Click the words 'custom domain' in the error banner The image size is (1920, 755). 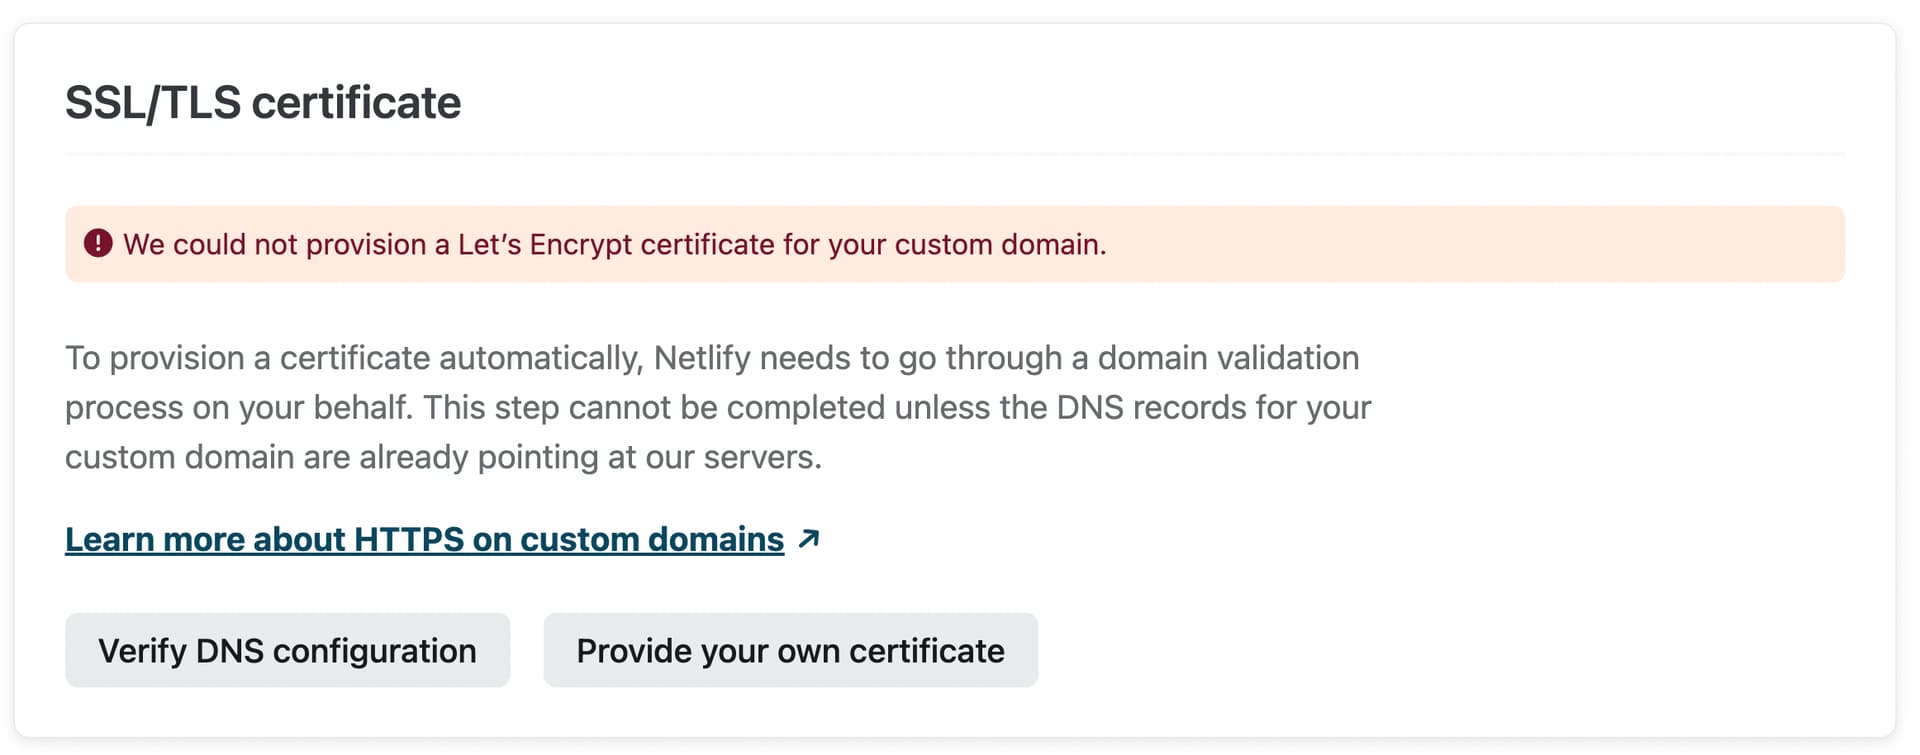(999, 244)
